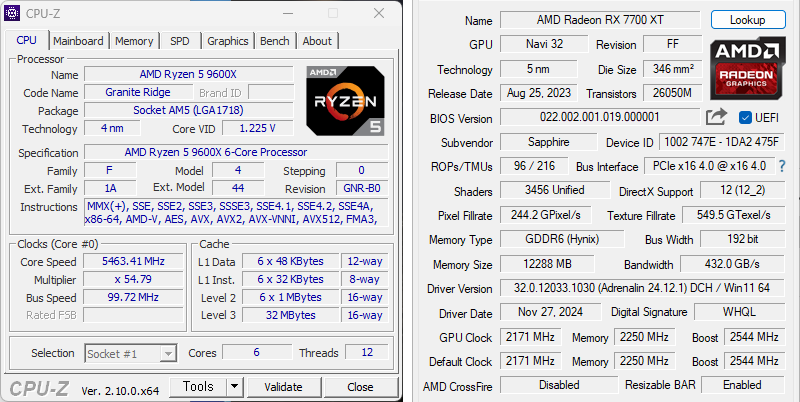The width and height of the screenshot is (800, 402).
Task: Click the Transistors value 26050M
Action: pyautogui.click(x=672, y=93)
